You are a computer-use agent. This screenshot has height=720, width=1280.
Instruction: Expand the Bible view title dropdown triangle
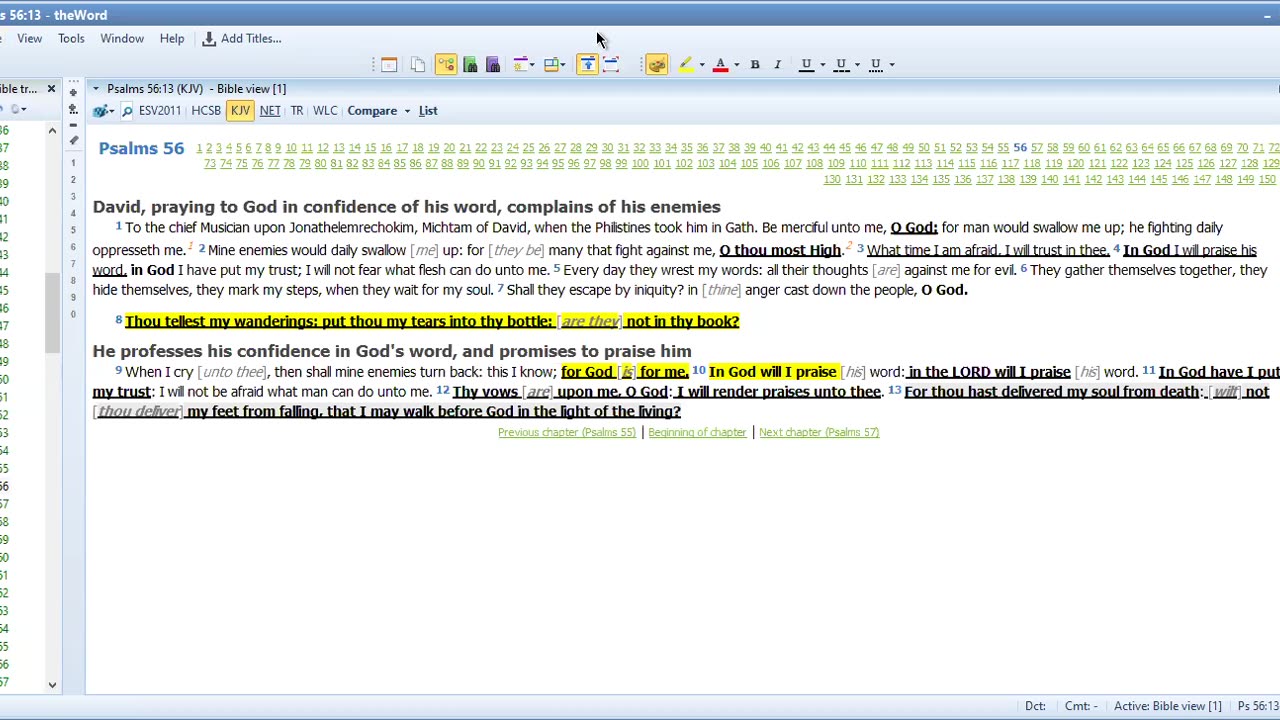[96, 89]
